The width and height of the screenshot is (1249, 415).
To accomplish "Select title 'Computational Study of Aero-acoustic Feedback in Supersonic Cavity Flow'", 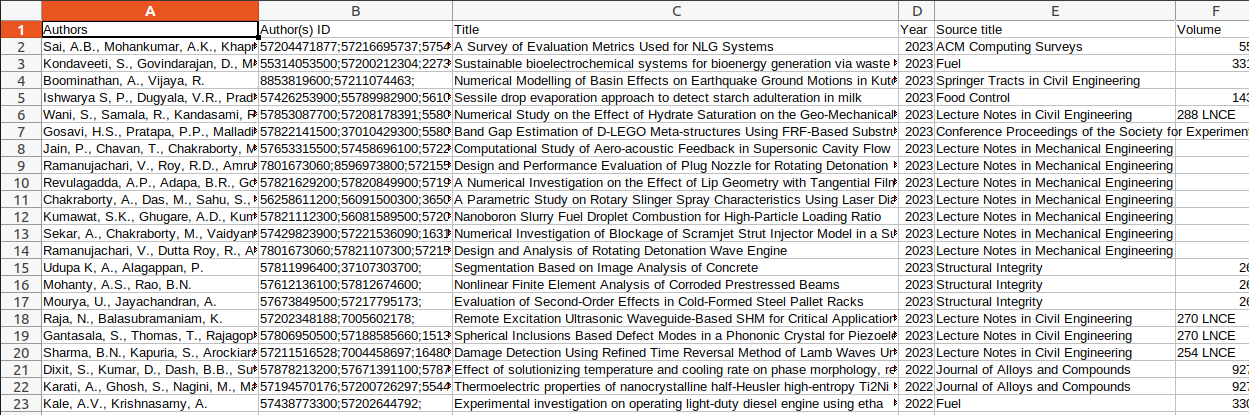I will click(x=675, y=149).
